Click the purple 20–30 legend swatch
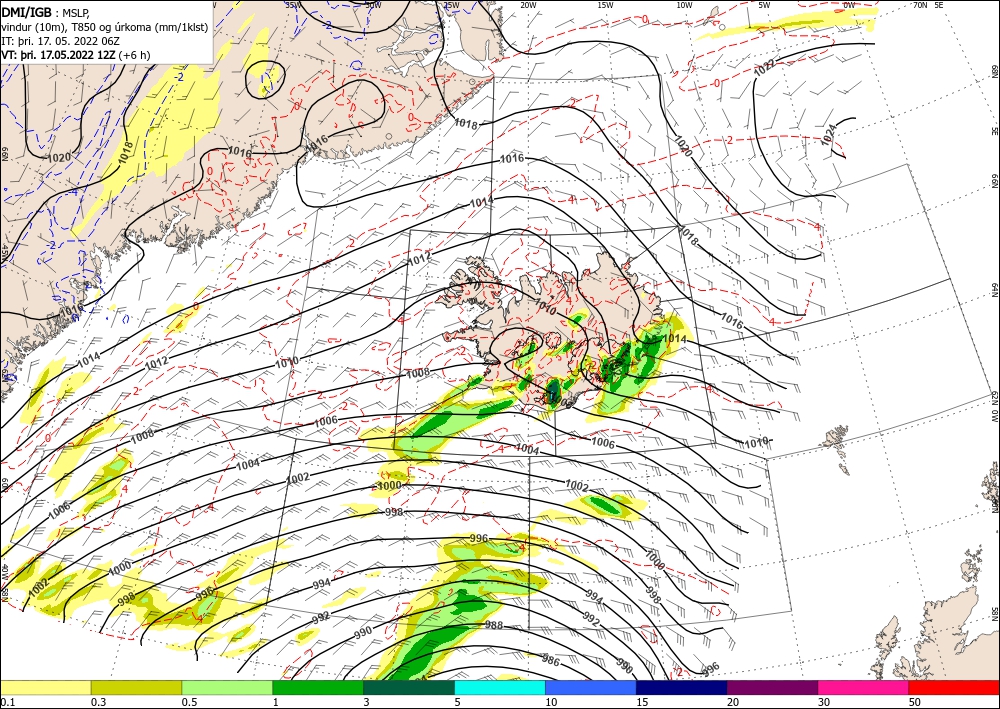 pos(772,687)
